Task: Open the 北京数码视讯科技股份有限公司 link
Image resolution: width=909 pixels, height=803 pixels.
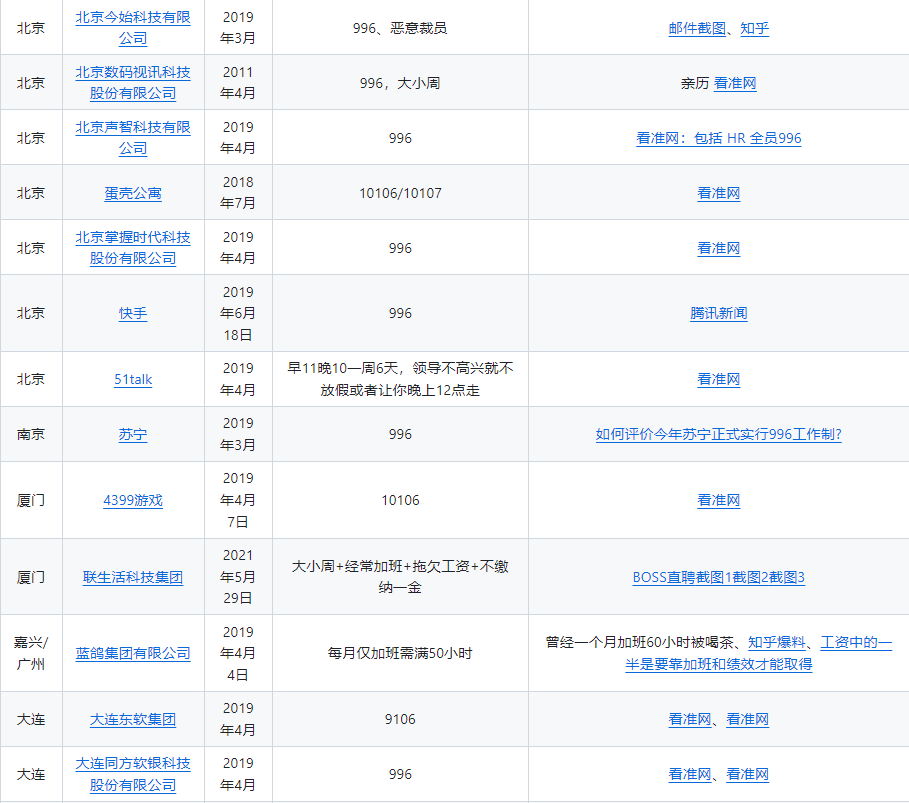Action: pos(133,83)
